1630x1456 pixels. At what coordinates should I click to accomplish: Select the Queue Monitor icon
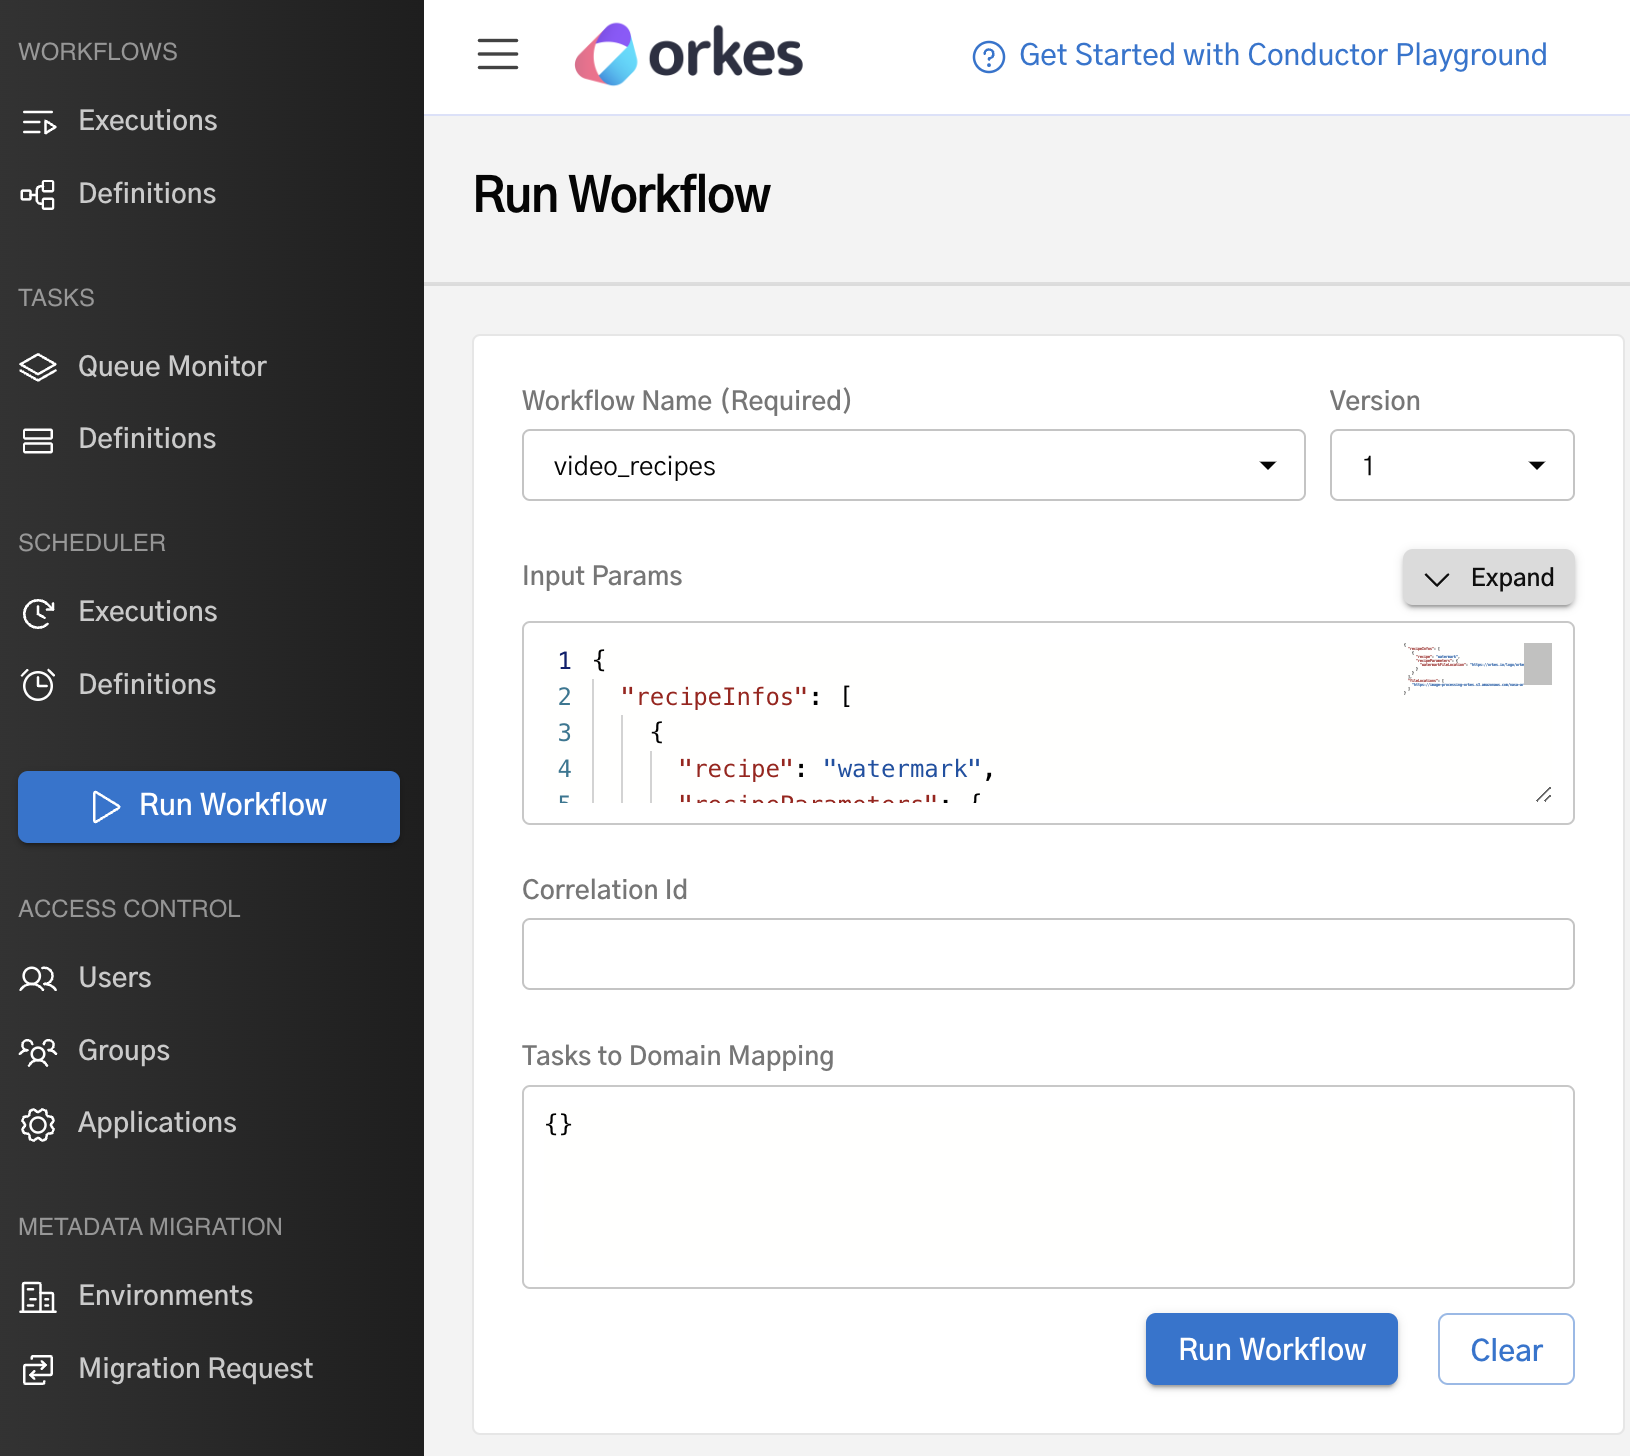[38, 367]
